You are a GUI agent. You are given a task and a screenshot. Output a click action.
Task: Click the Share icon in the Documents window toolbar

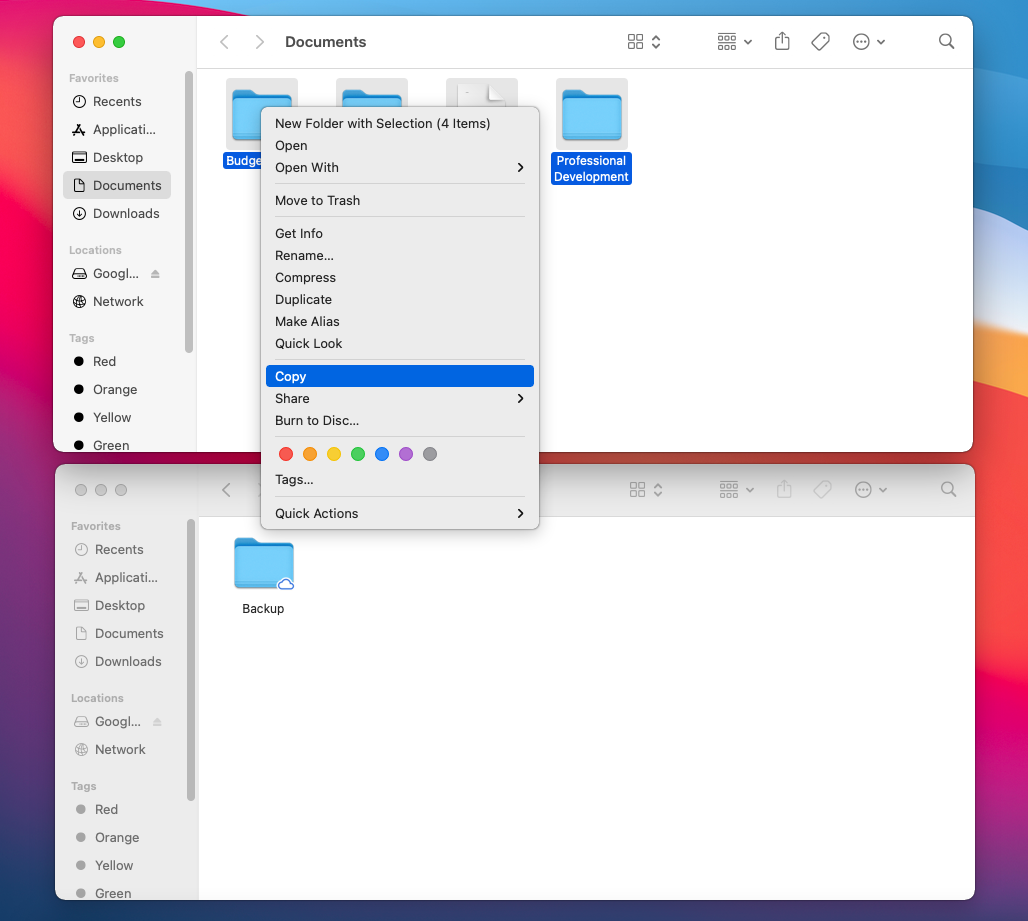pyautogui.click(x=782, y=41)
